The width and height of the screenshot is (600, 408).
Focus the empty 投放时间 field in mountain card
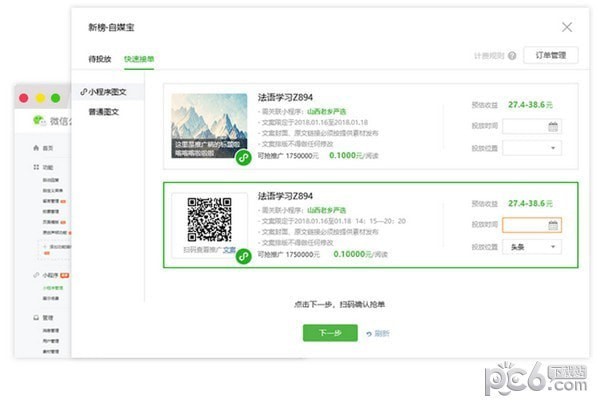(x=532, y=127)
